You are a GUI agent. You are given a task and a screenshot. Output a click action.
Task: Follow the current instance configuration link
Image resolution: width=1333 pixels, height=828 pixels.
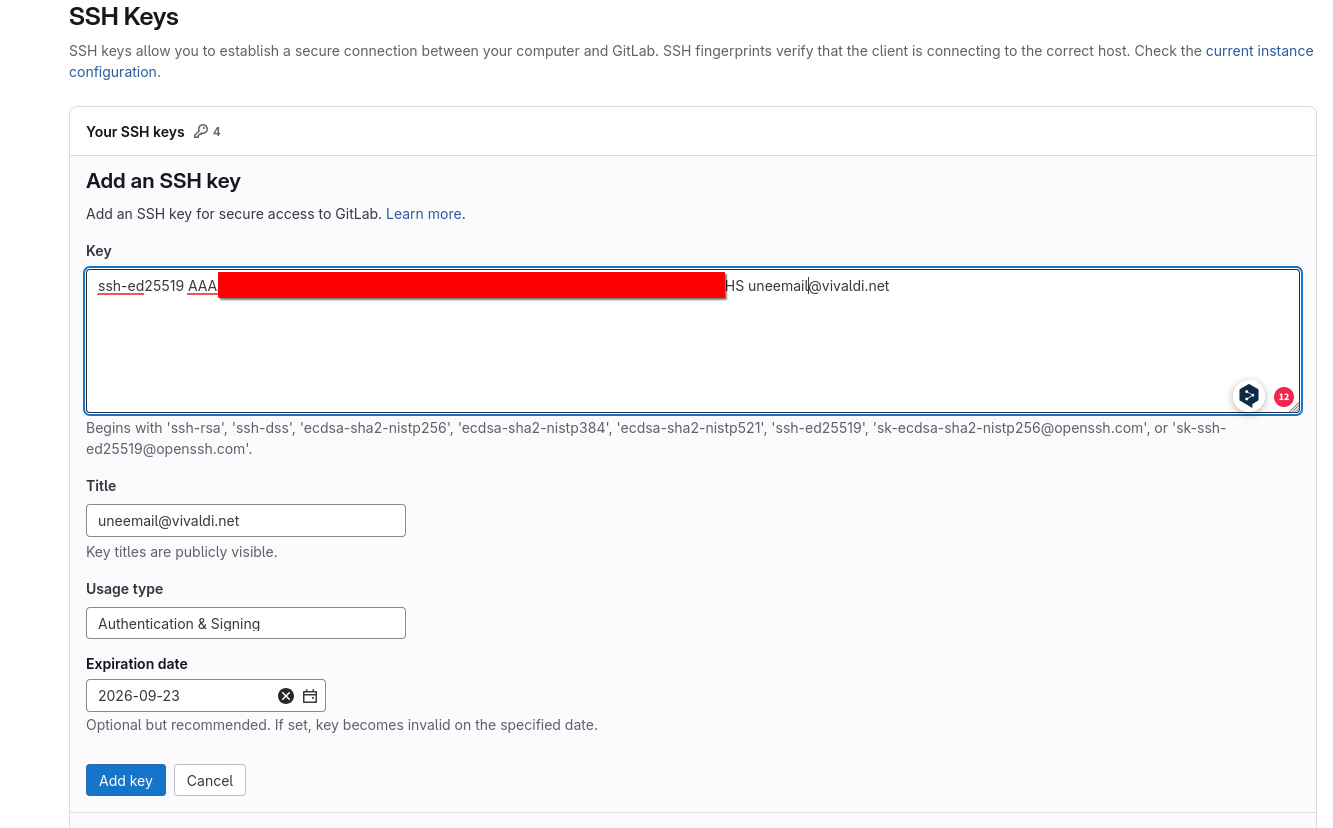pyautogui.click(x=1259, y=51)
